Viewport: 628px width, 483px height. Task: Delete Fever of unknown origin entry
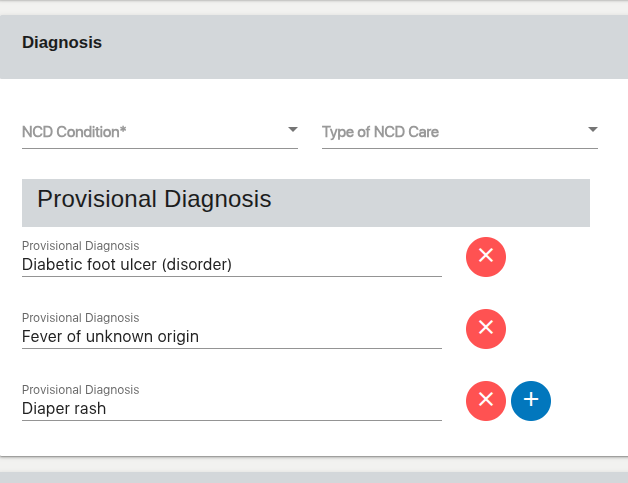click(x=485, y=328)
